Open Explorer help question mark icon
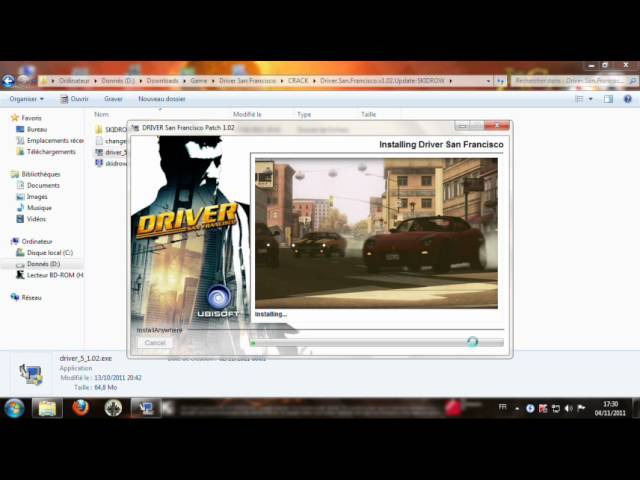This screenshot has height=480, width=640. [x=628, y=99]
